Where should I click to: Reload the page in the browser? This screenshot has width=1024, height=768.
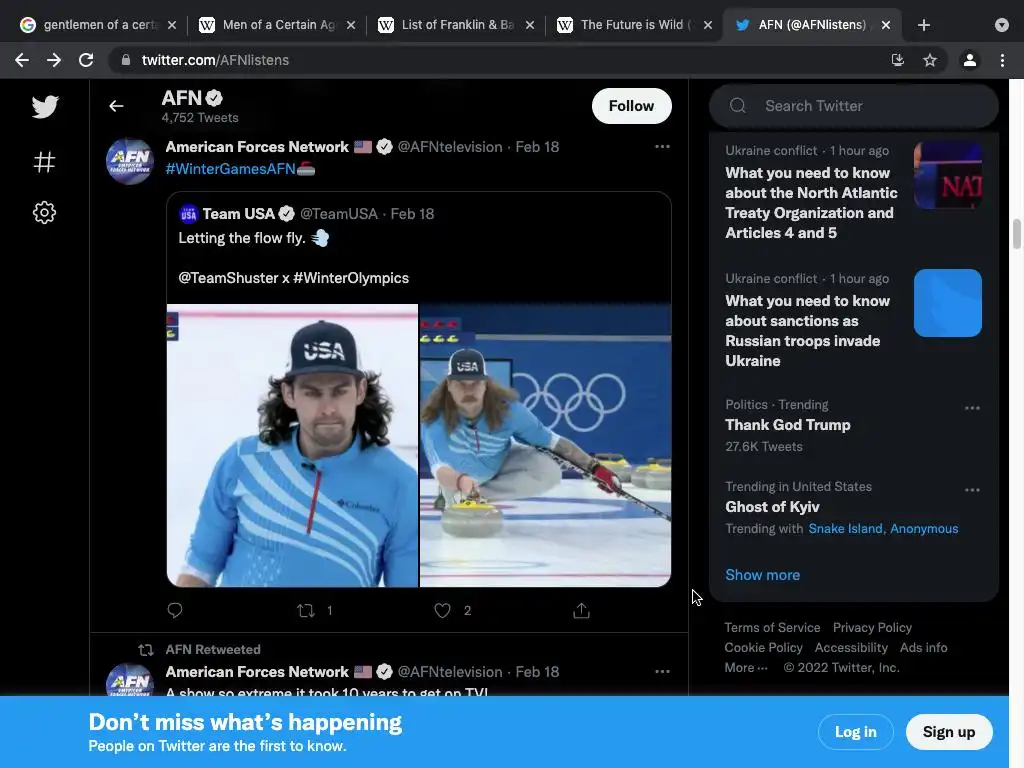[x=86, y=60]
